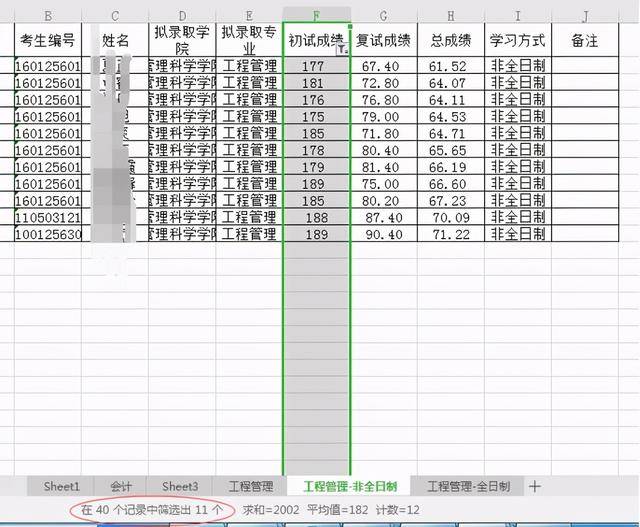Select the 考生编号 cell 110503121
Image resolution: width=640 pixels, height=527 pixels.
tap(48, 217)
